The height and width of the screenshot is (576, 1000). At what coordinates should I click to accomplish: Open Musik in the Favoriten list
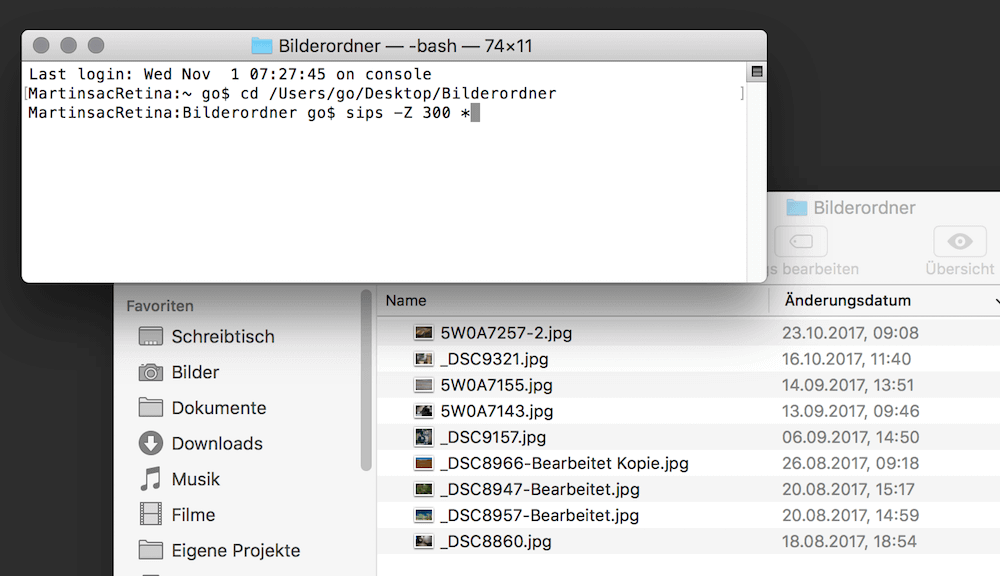pyautogui.click(x=179, y=479)
